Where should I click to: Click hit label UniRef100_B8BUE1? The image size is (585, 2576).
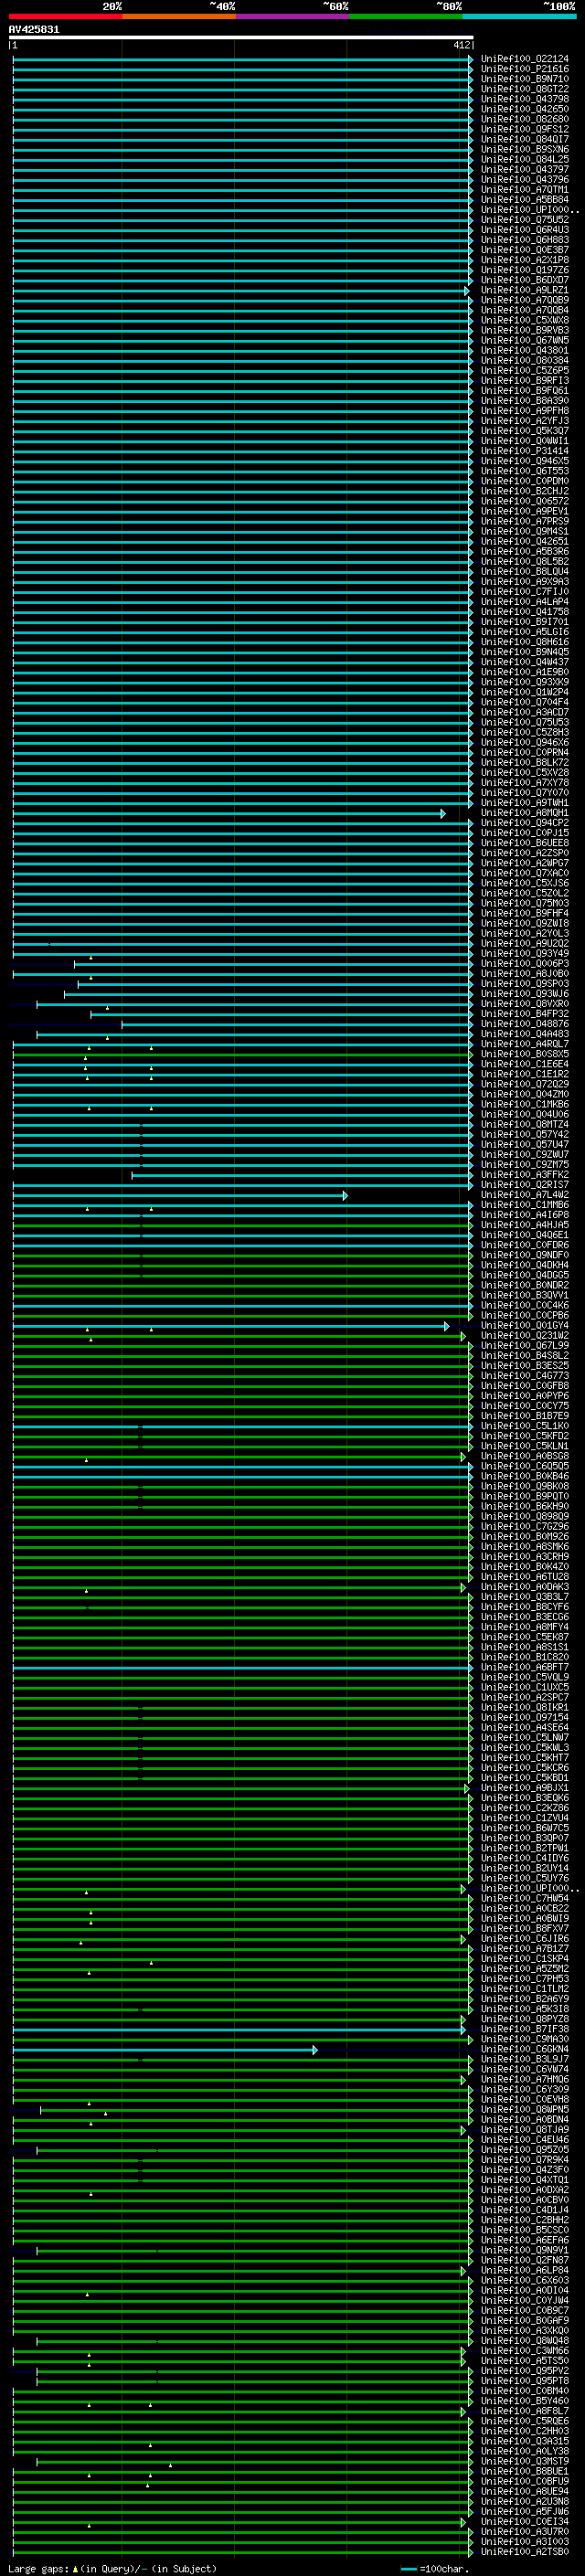[x=525, y=2472]
